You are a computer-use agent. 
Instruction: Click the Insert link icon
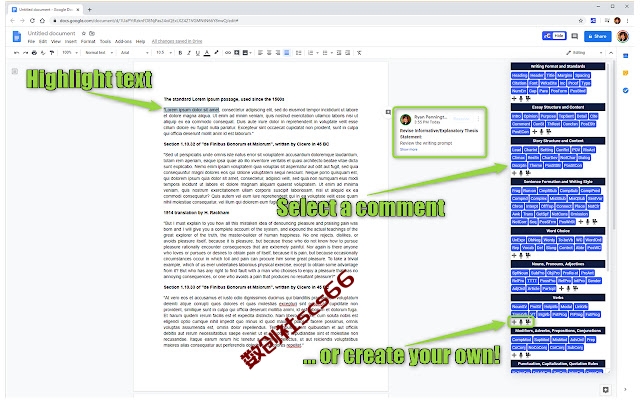click(228, 53)
